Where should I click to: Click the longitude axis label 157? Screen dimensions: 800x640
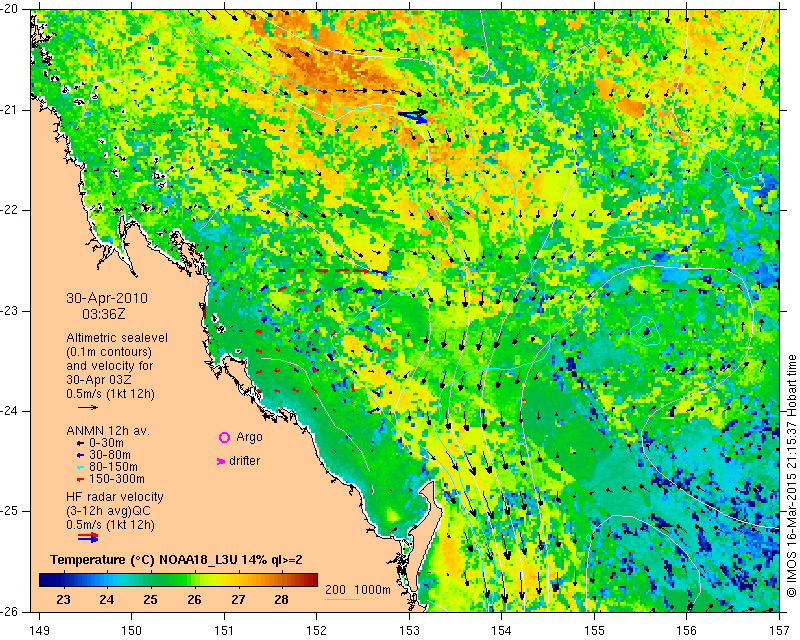780,631
